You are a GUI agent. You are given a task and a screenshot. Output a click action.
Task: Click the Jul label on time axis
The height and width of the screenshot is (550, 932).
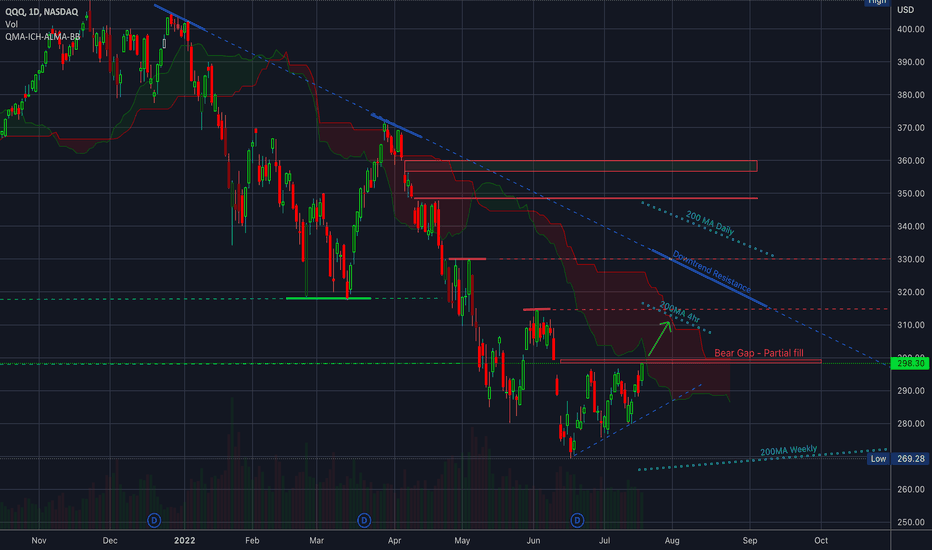click(x=604, y=540)
